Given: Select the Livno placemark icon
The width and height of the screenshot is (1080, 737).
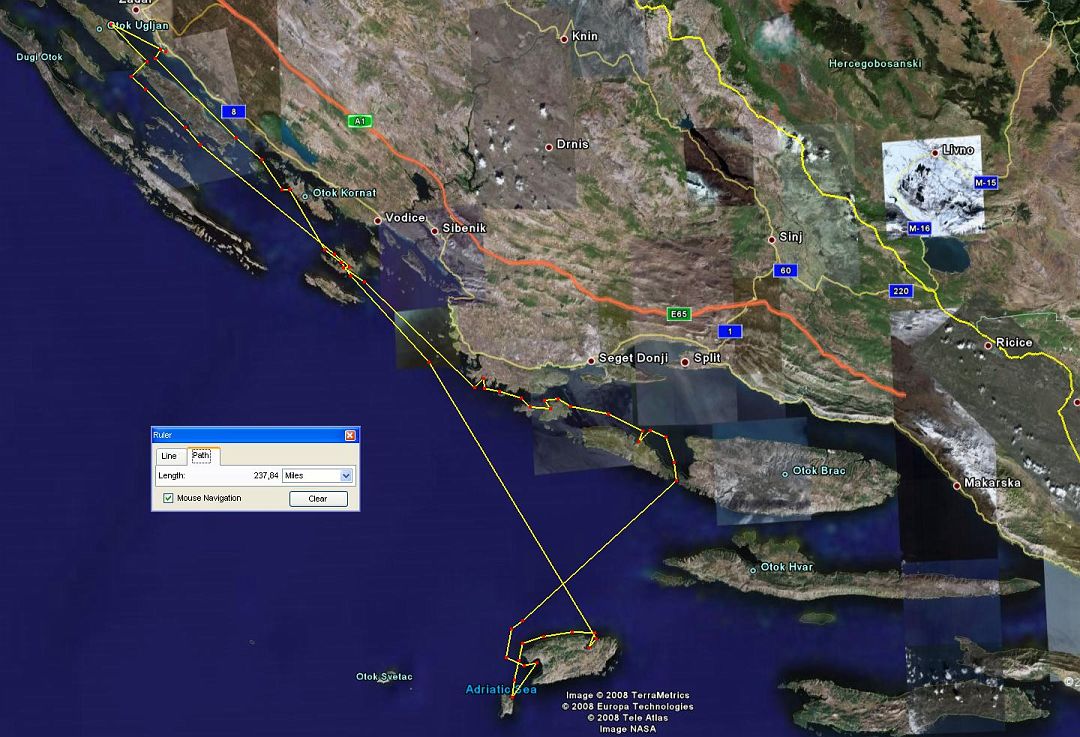Looking at the screenshot, I should coord(935,152).
